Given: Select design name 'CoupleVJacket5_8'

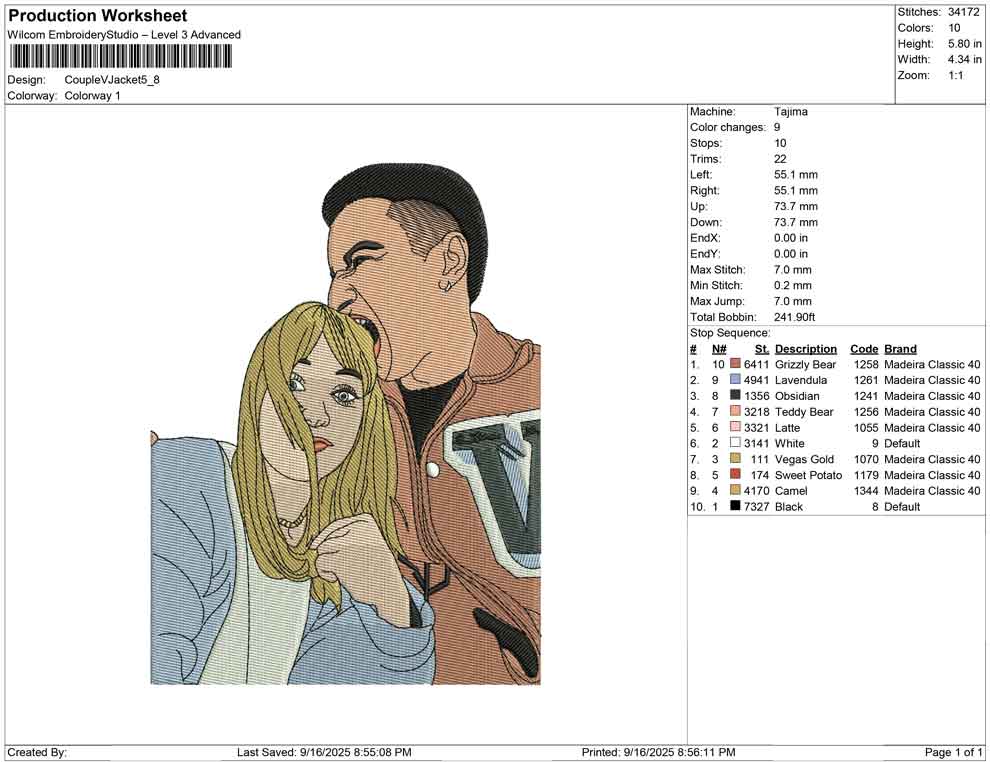Looking at the screenshot, I should coord(112,80).
